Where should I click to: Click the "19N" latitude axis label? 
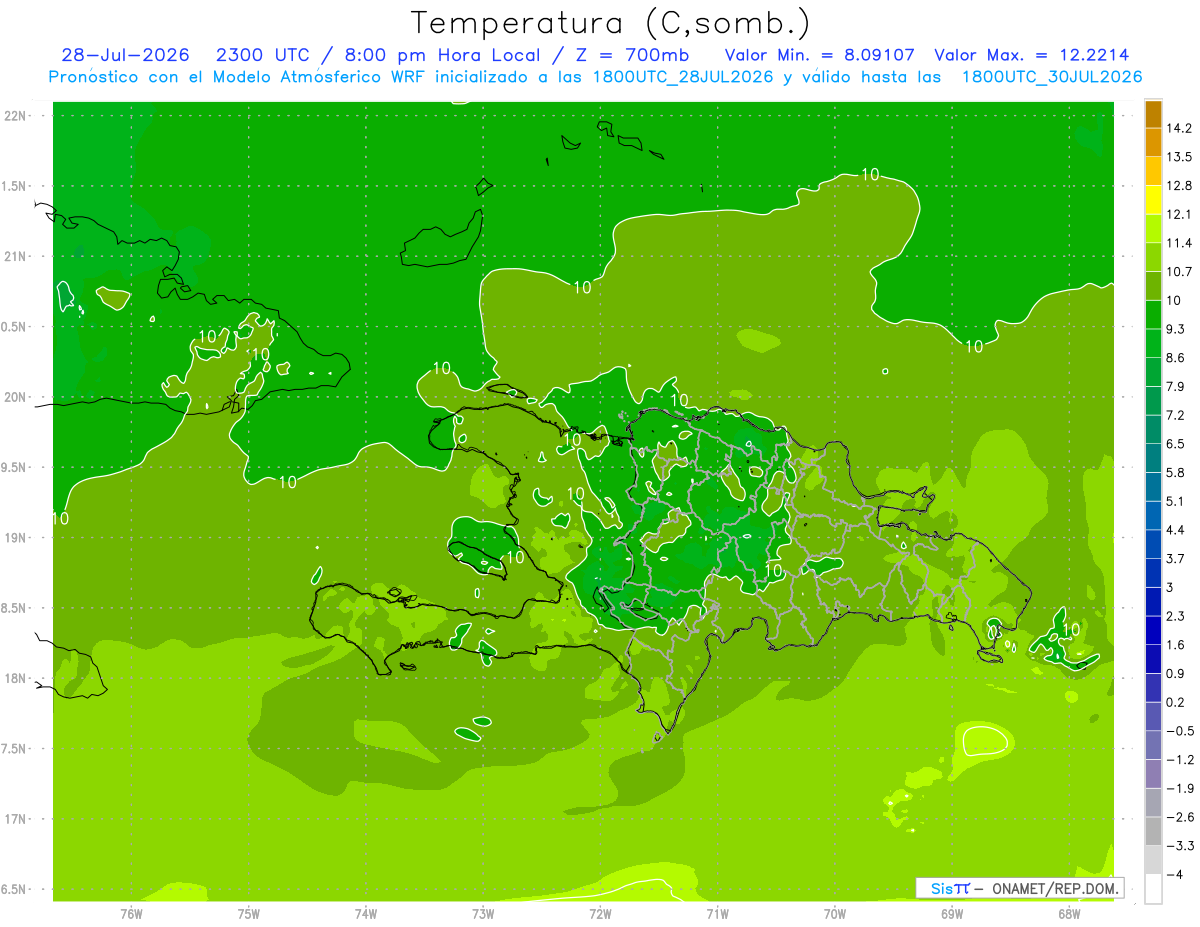(x=14, y=537)
